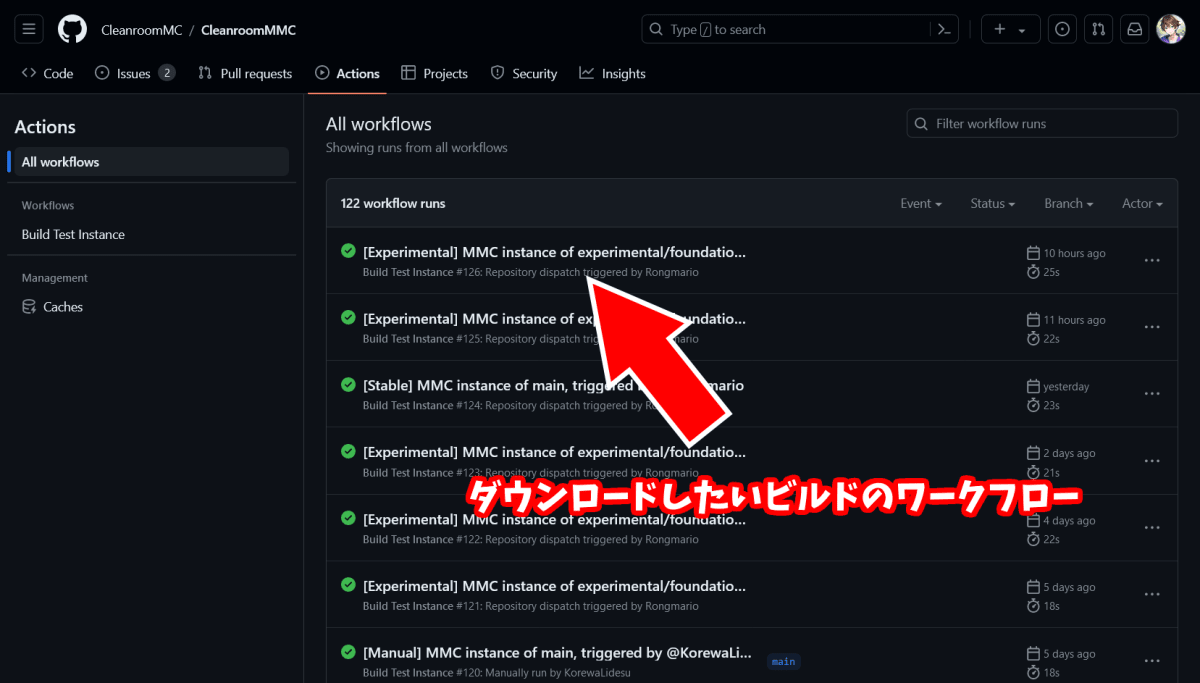Click the calendar icon beside 2 days ago
1200x683 pixels.
coord(1034,453)
